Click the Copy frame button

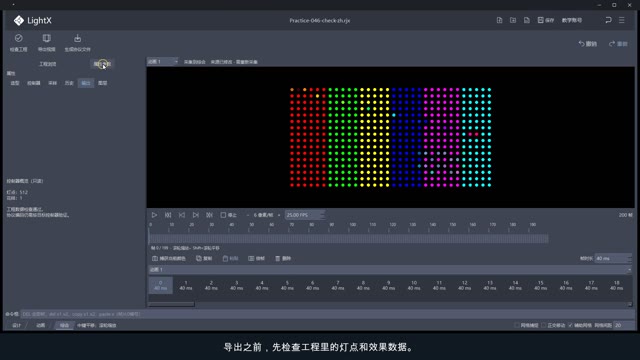[204, 258]
